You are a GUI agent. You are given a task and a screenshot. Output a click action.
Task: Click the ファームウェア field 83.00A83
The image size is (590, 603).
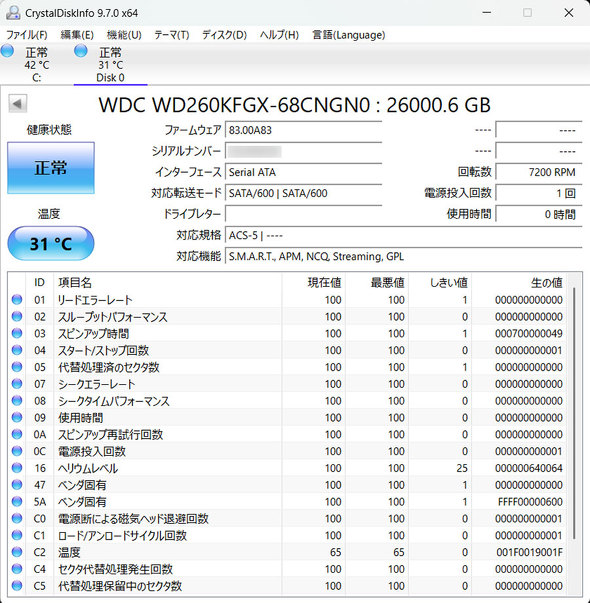[303, 130]
